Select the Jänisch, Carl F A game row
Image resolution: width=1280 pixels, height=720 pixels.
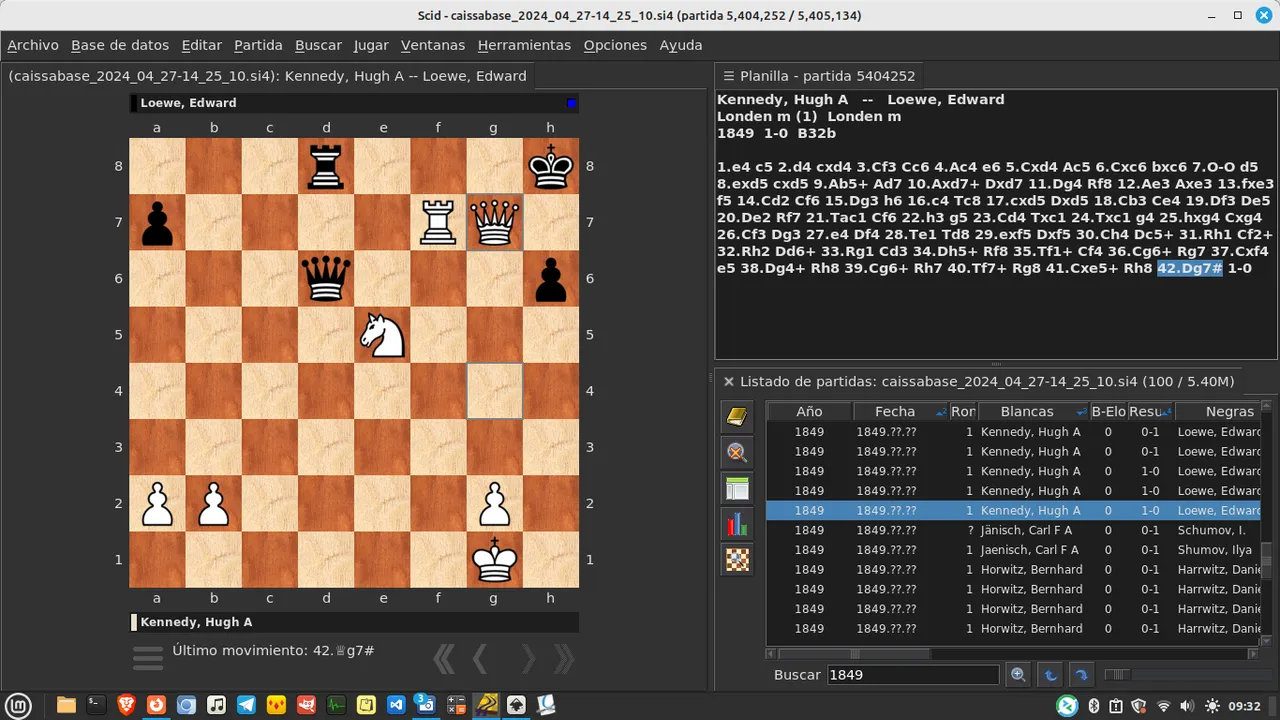click(1013, 530)
